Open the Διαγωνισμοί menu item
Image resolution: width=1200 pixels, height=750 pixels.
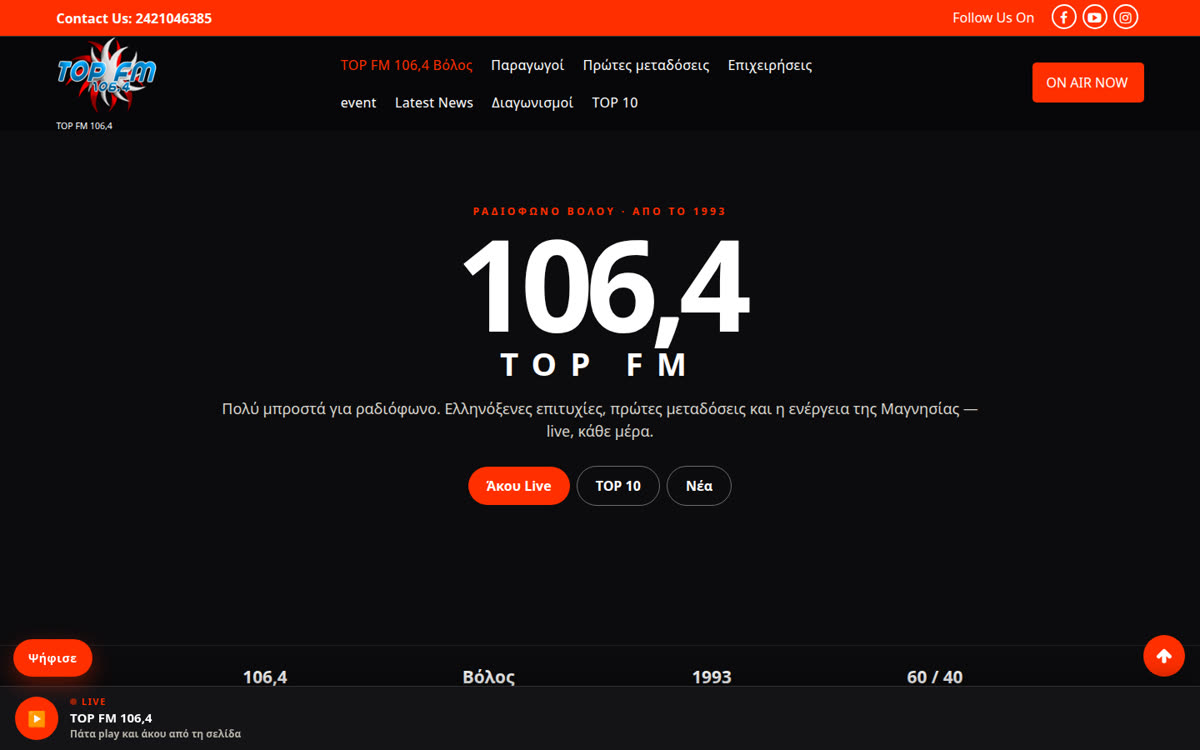[x=532, y=102]
